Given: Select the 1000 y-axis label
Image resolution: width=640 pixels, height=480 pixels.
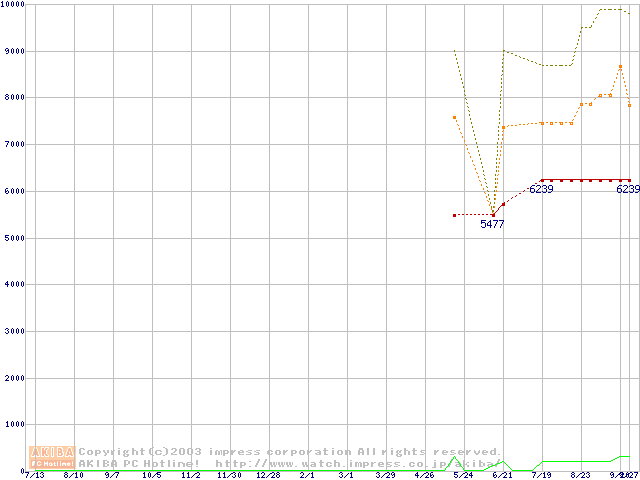Looking at the screenshot, I should [x=12, y=425].
